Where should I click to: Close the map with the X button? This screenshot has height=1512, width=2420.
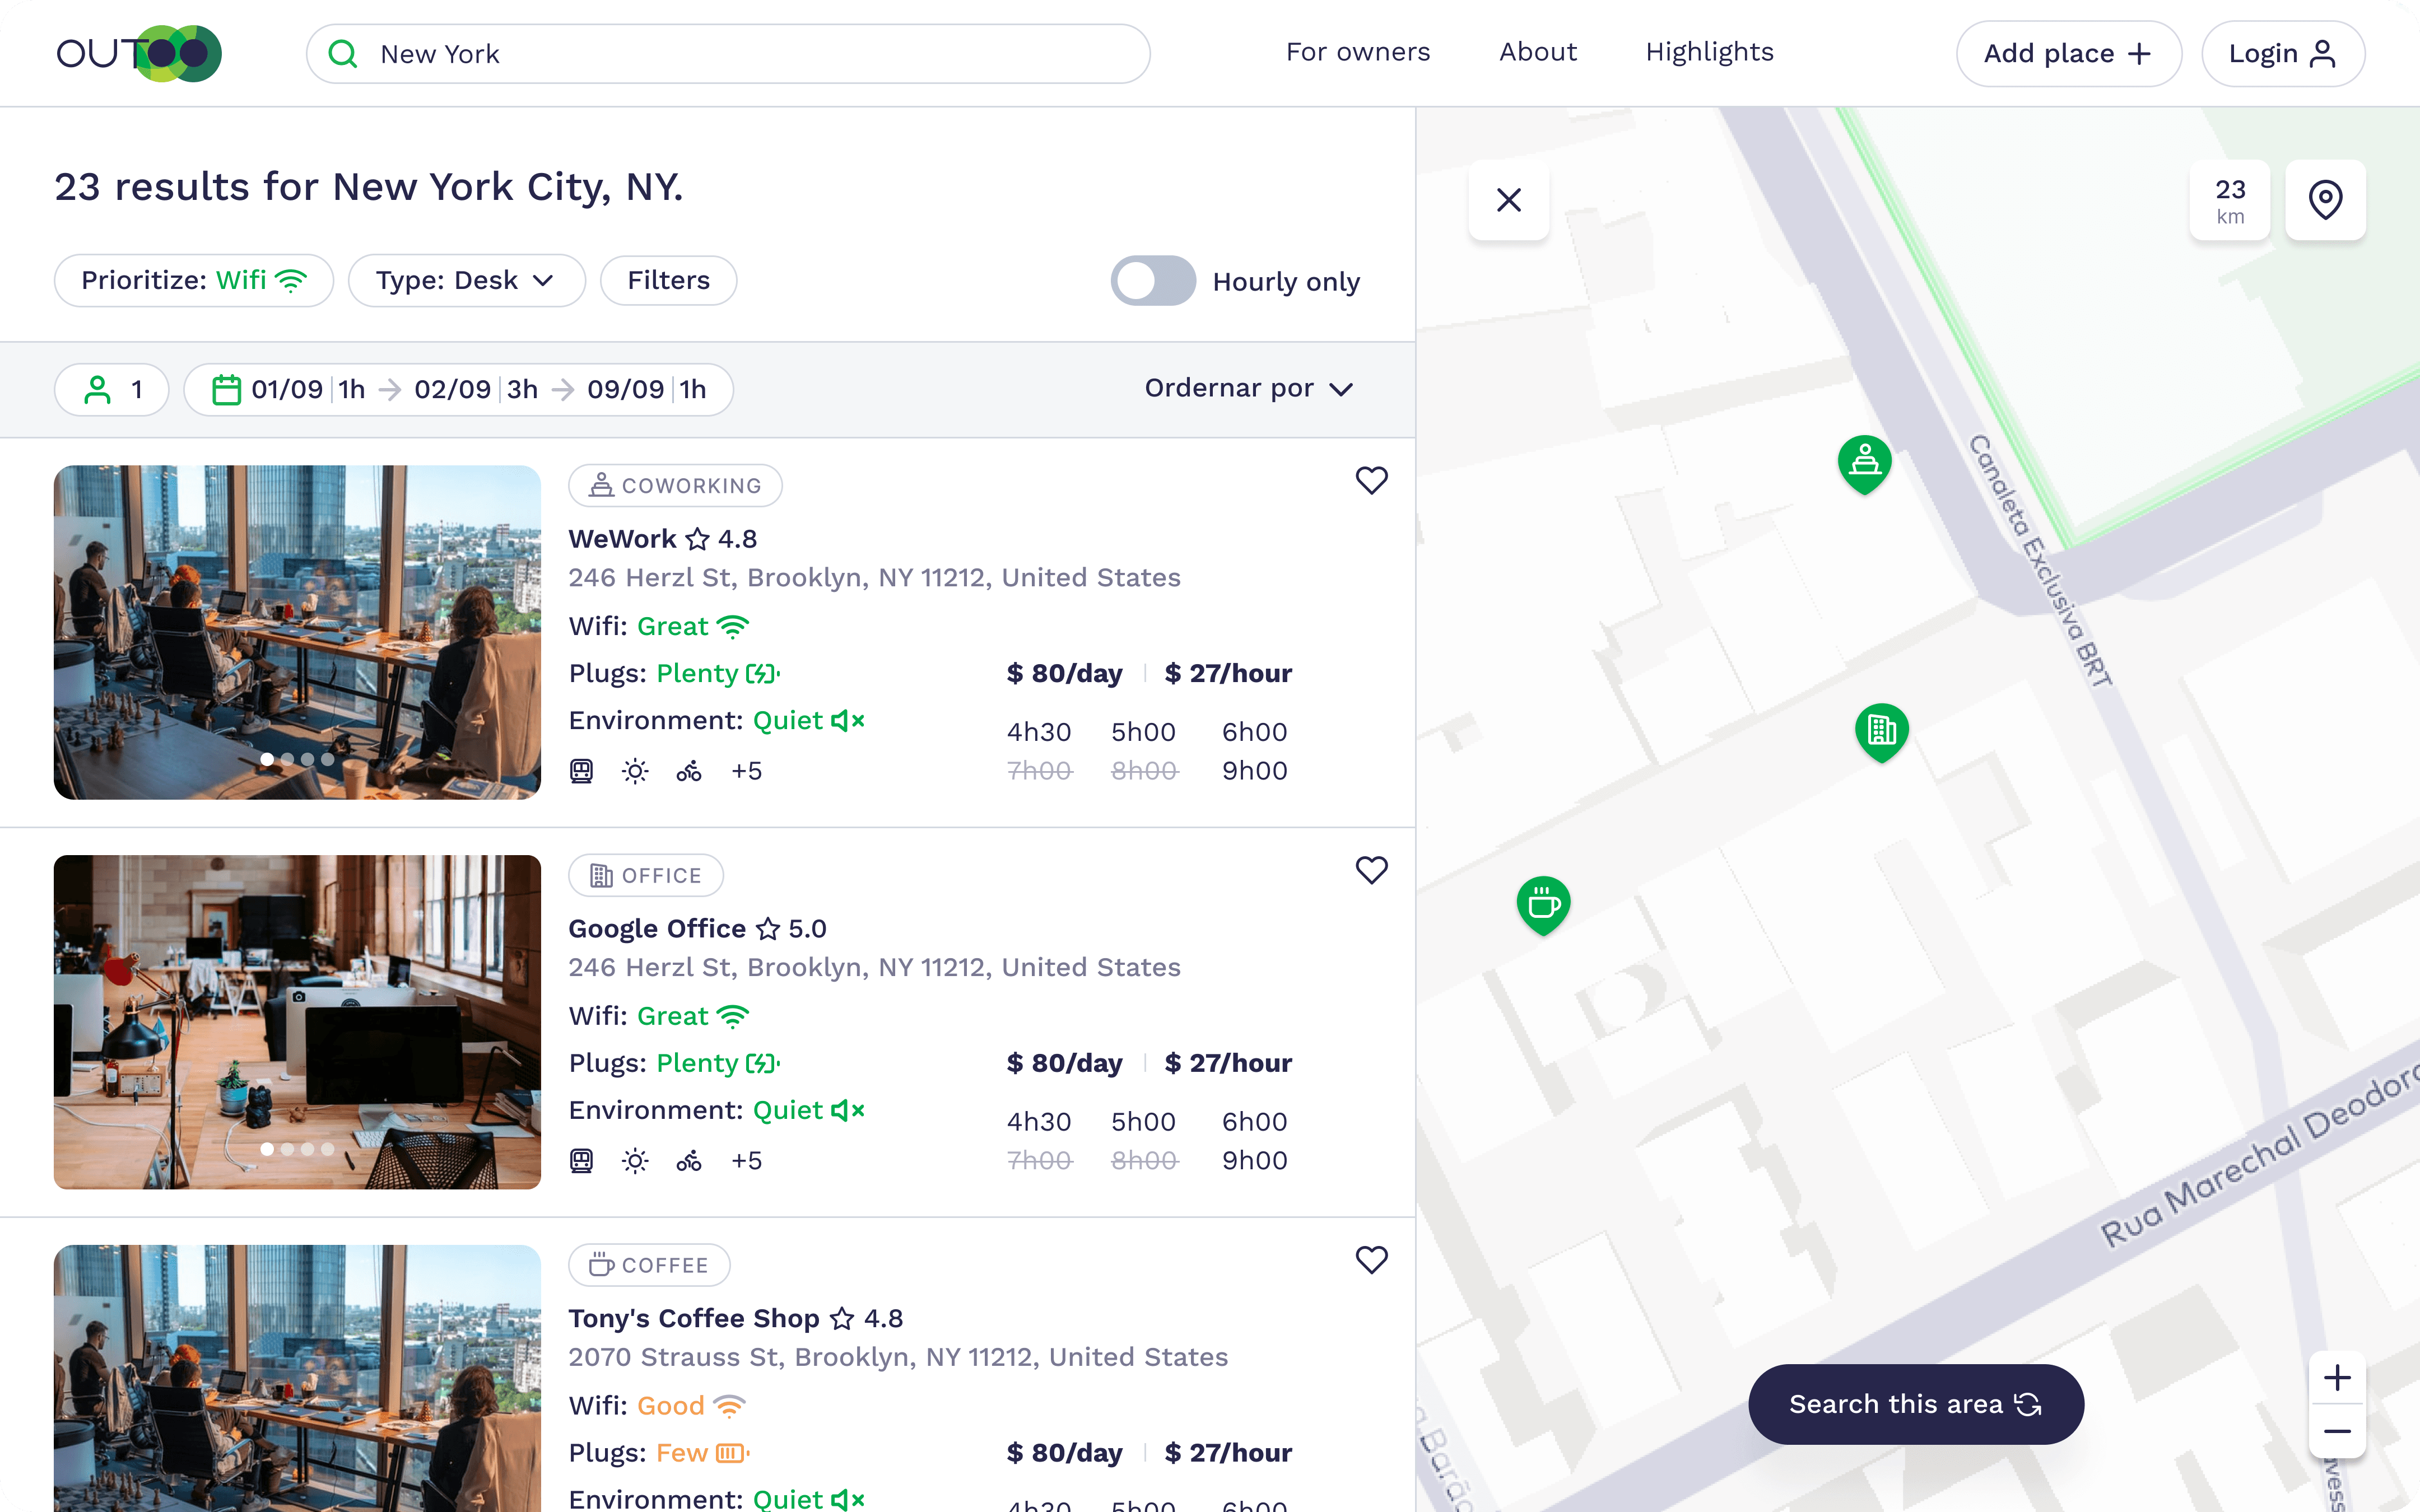(1509, 200)
